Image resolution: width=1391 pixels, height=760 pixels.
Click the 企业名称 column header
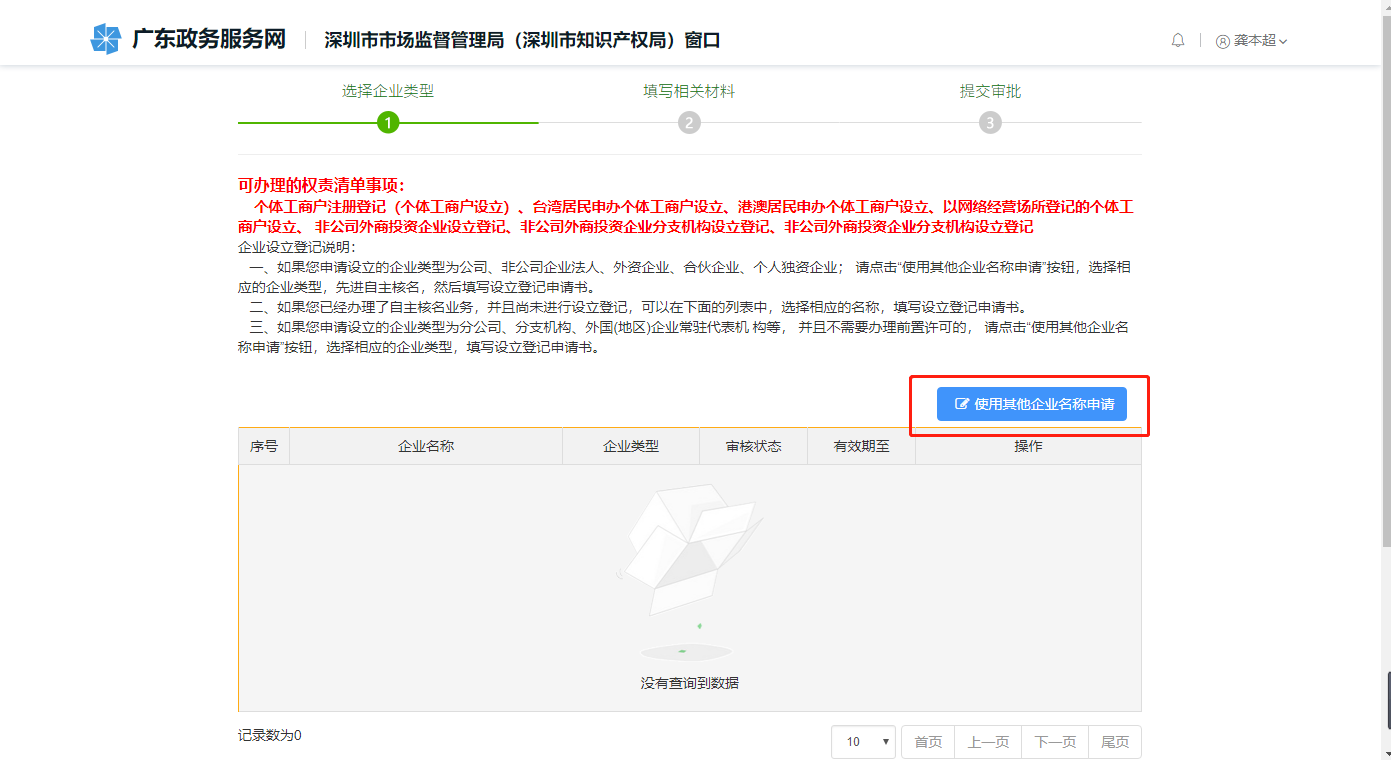tap(427, 446)
